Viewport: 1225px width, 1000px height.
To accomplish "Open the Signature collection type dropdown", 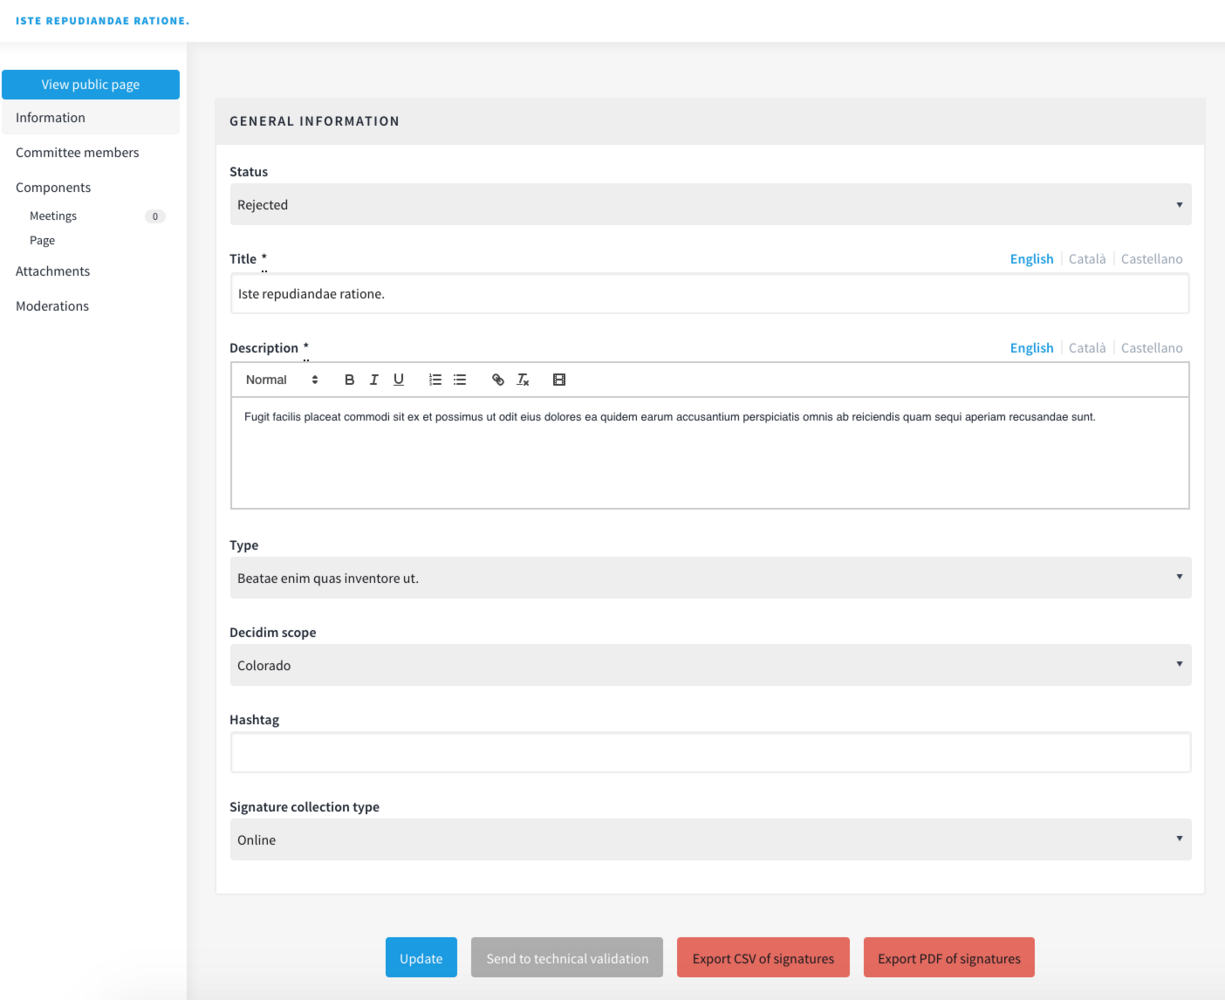I will click(710, 840).
